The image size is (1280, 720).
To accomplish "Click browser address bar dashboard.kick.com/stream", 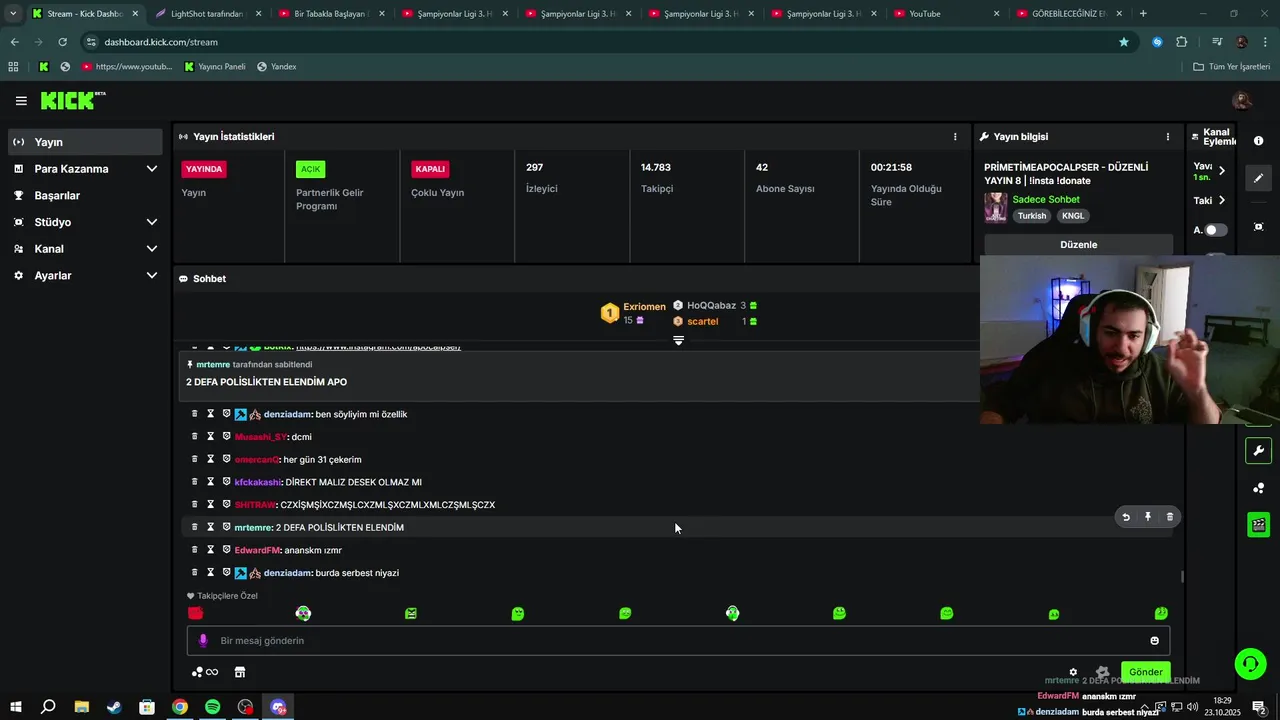I will (600, 42).
